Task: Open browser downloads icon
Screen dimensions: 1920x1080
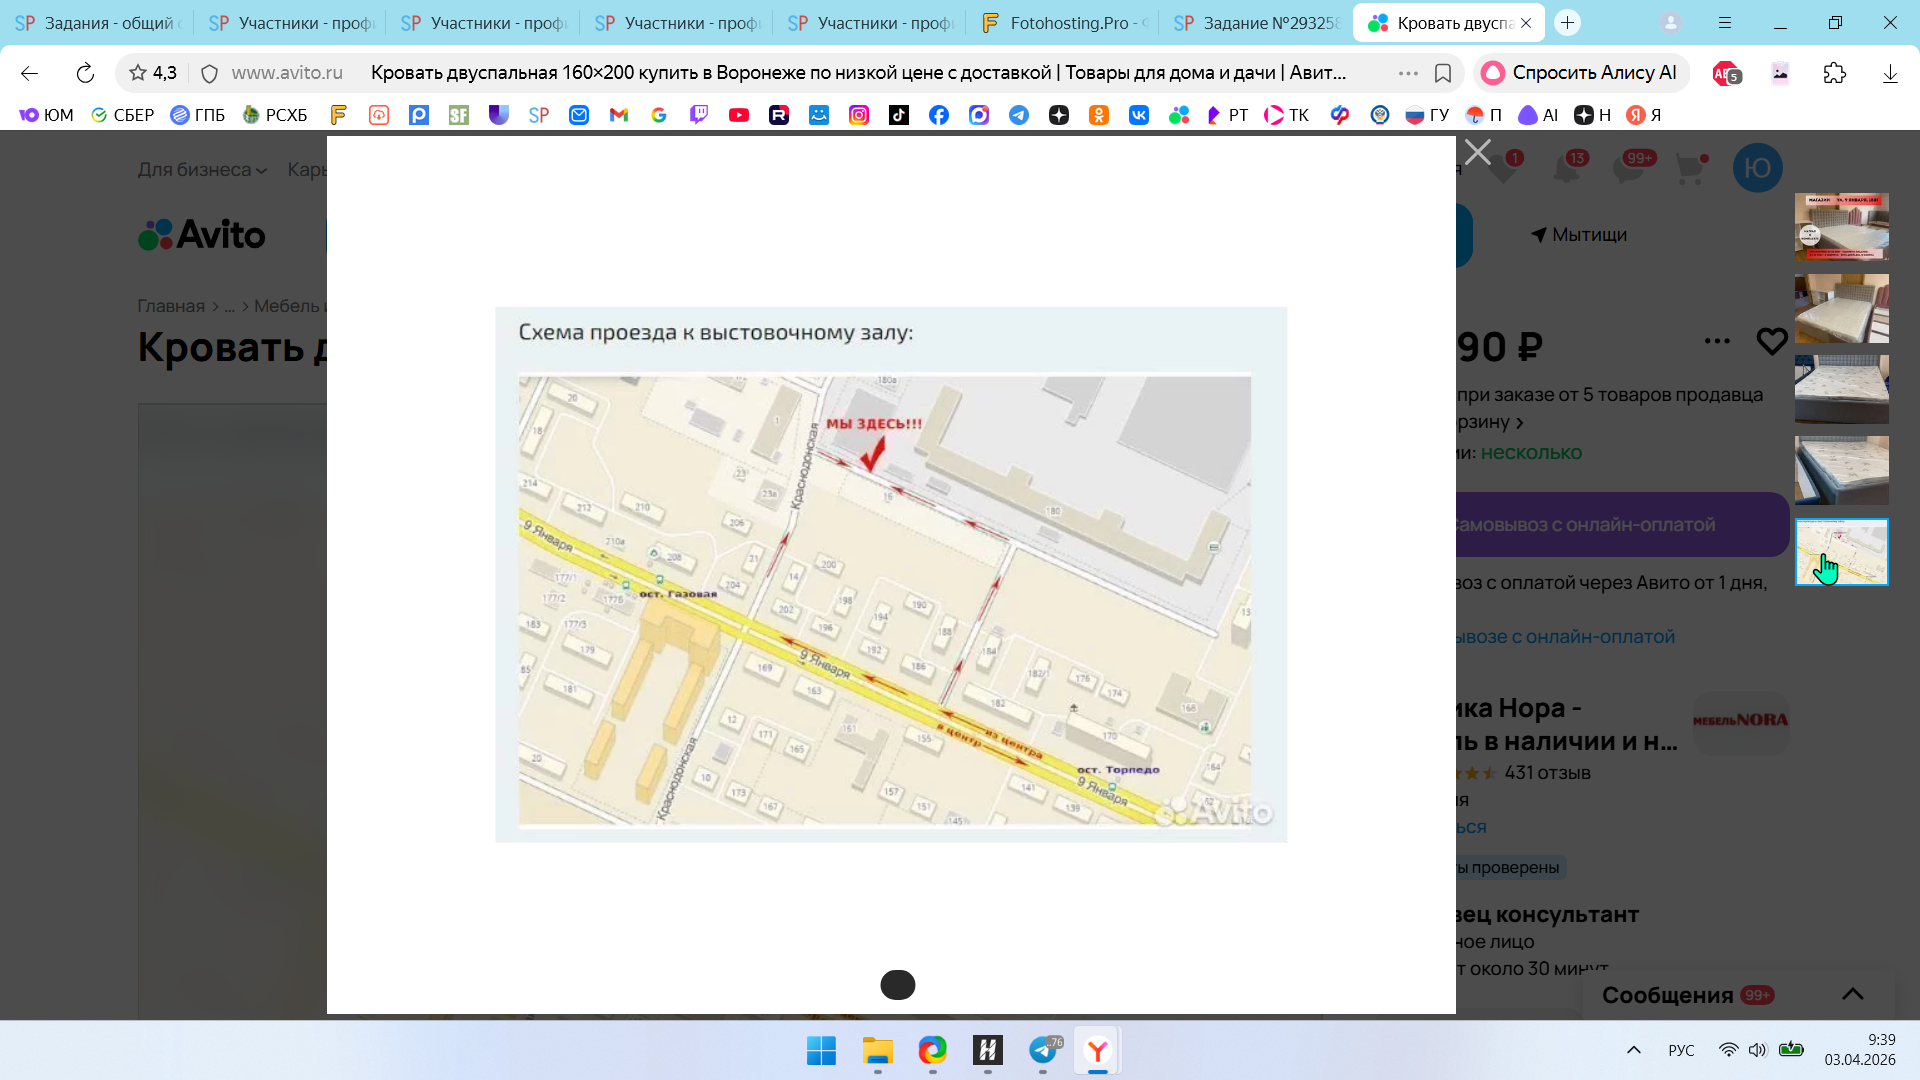Action: [1889, 73]
